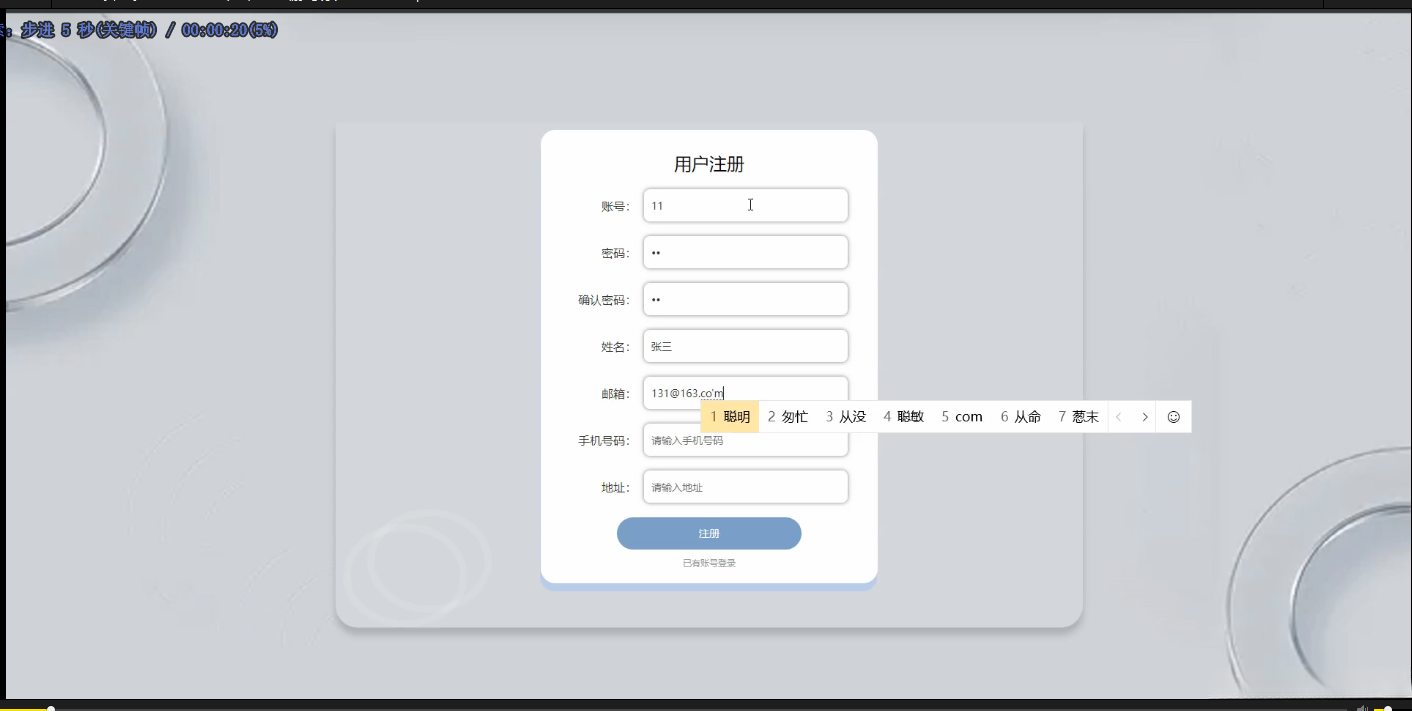Open the 已有账号登录 link
The image size is (1412, 711).
pos(709,563)
